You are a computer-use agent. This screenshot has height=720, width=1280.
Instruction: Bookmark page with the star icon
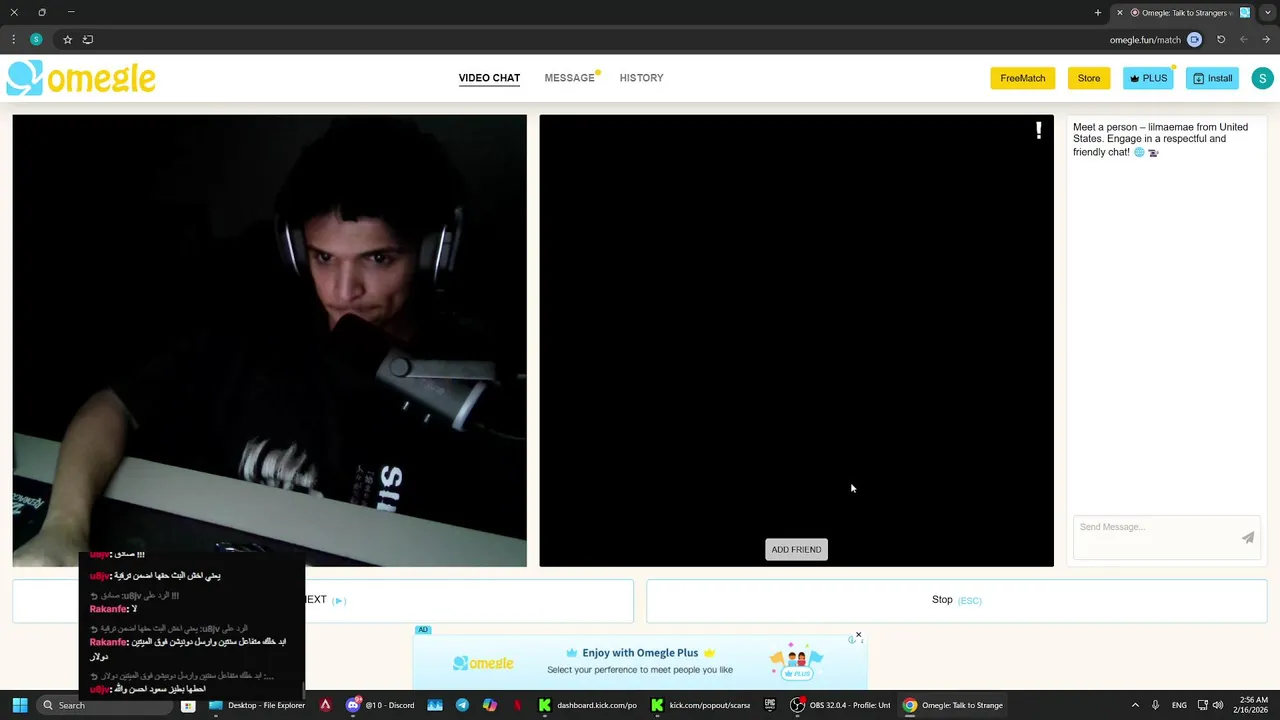click(x=67, y=40)
